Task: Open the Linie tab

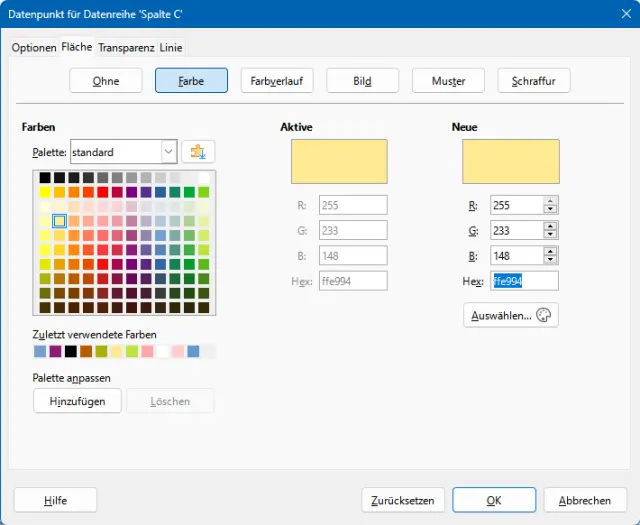Action: [171, 47]
